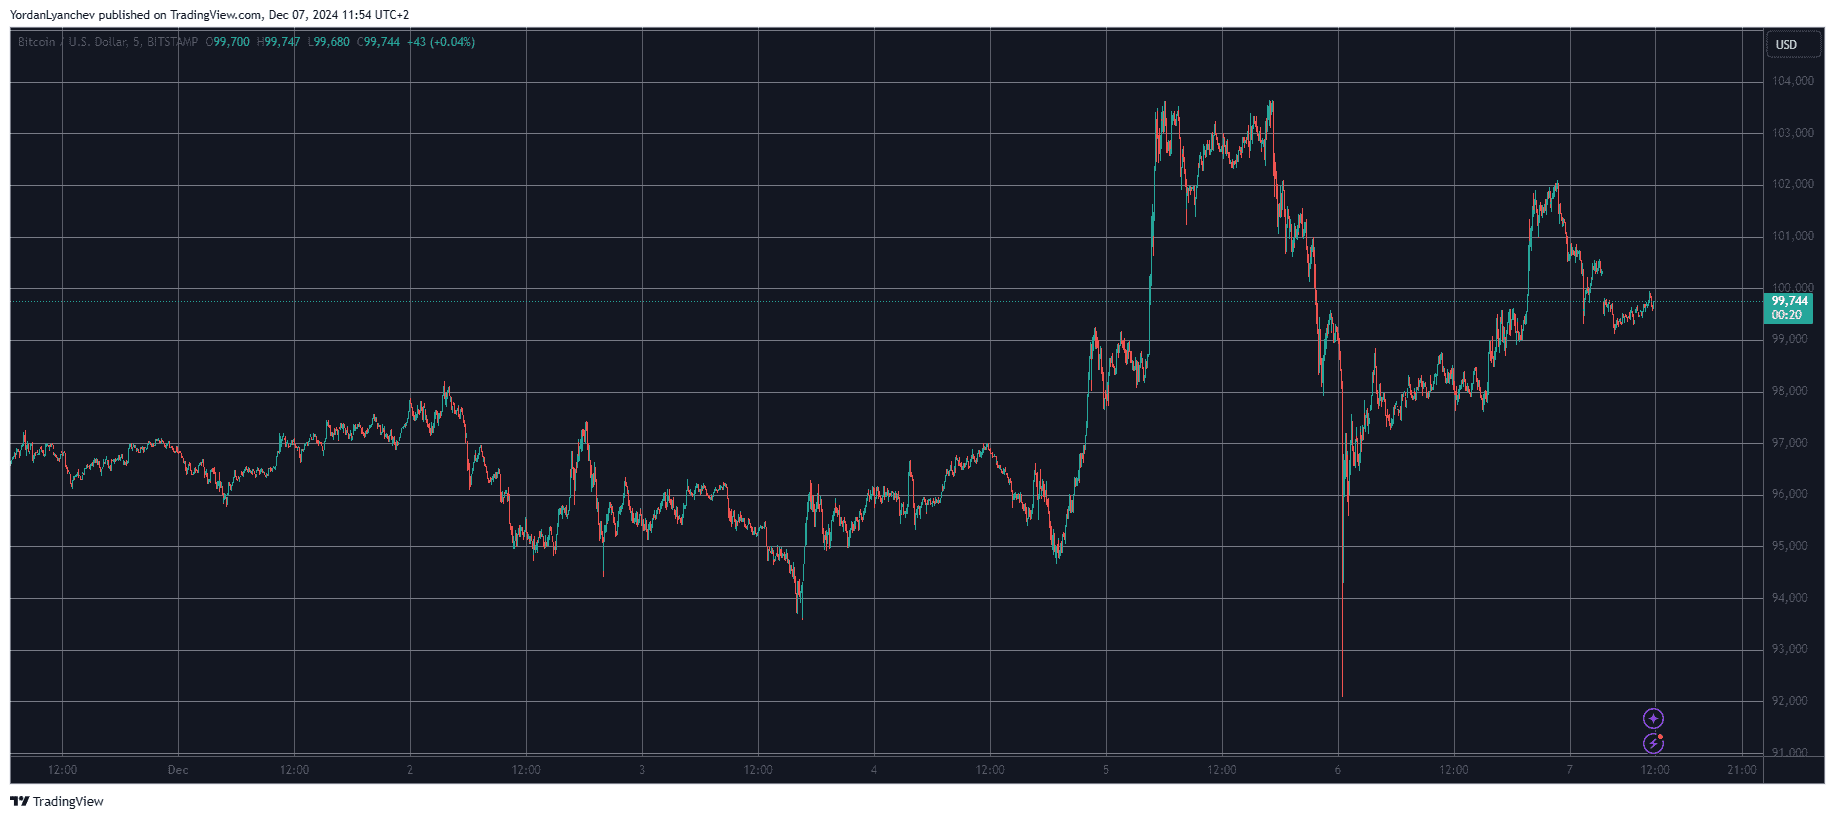The height and width of the screenshot is (819, 1835).
Task: Open the USD currency selector
Action: tap(1793, 44)
